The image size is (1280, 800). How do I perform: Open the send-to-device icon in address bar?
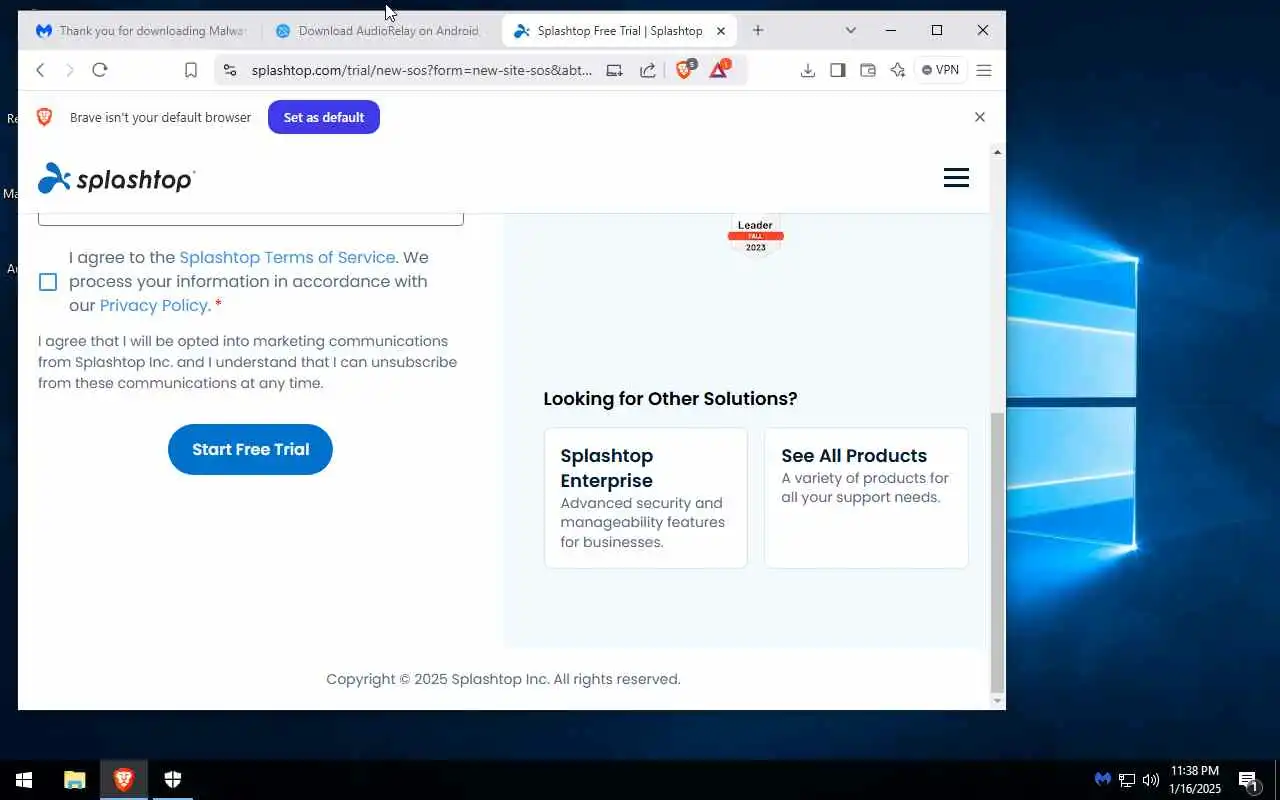614,70
